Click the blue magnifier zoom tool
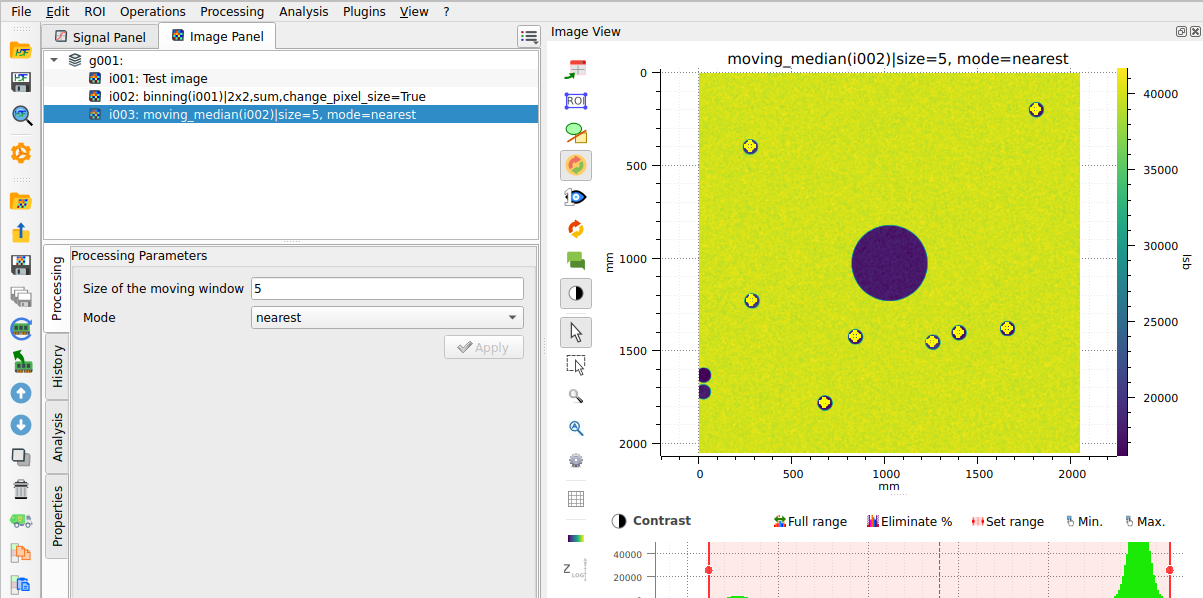 pyautogui.click(x=576, y=428)
